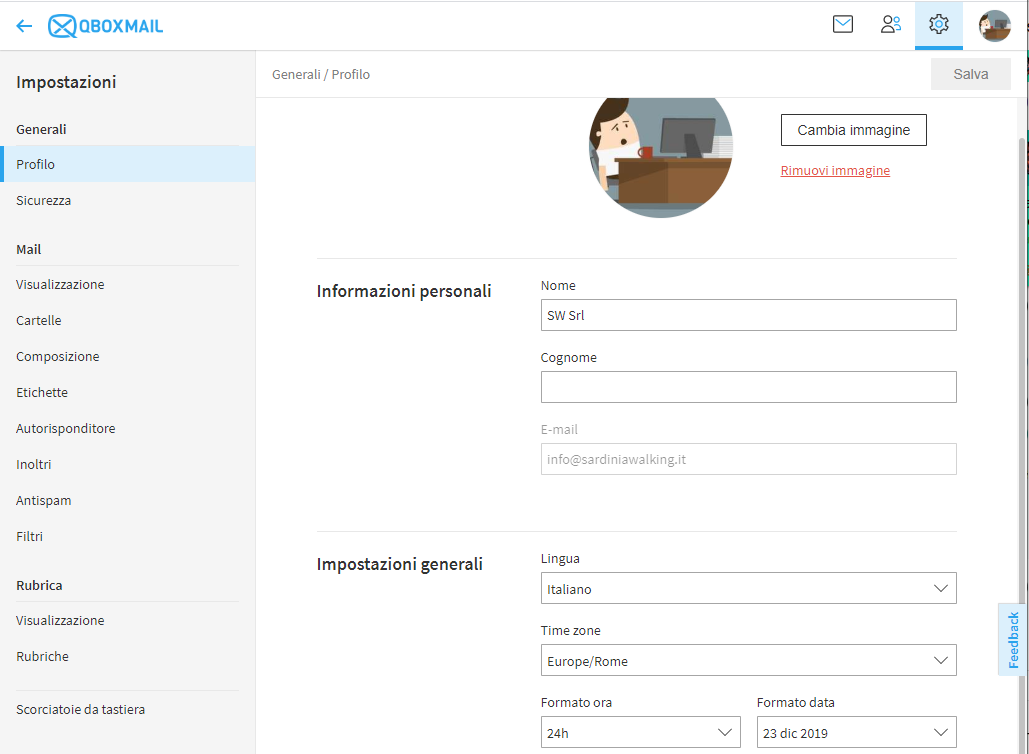Image resolution: width=1029 pixels, height=754 pixels.
Task: Expand the Lingua dropdown
Action: coord(748,588)
